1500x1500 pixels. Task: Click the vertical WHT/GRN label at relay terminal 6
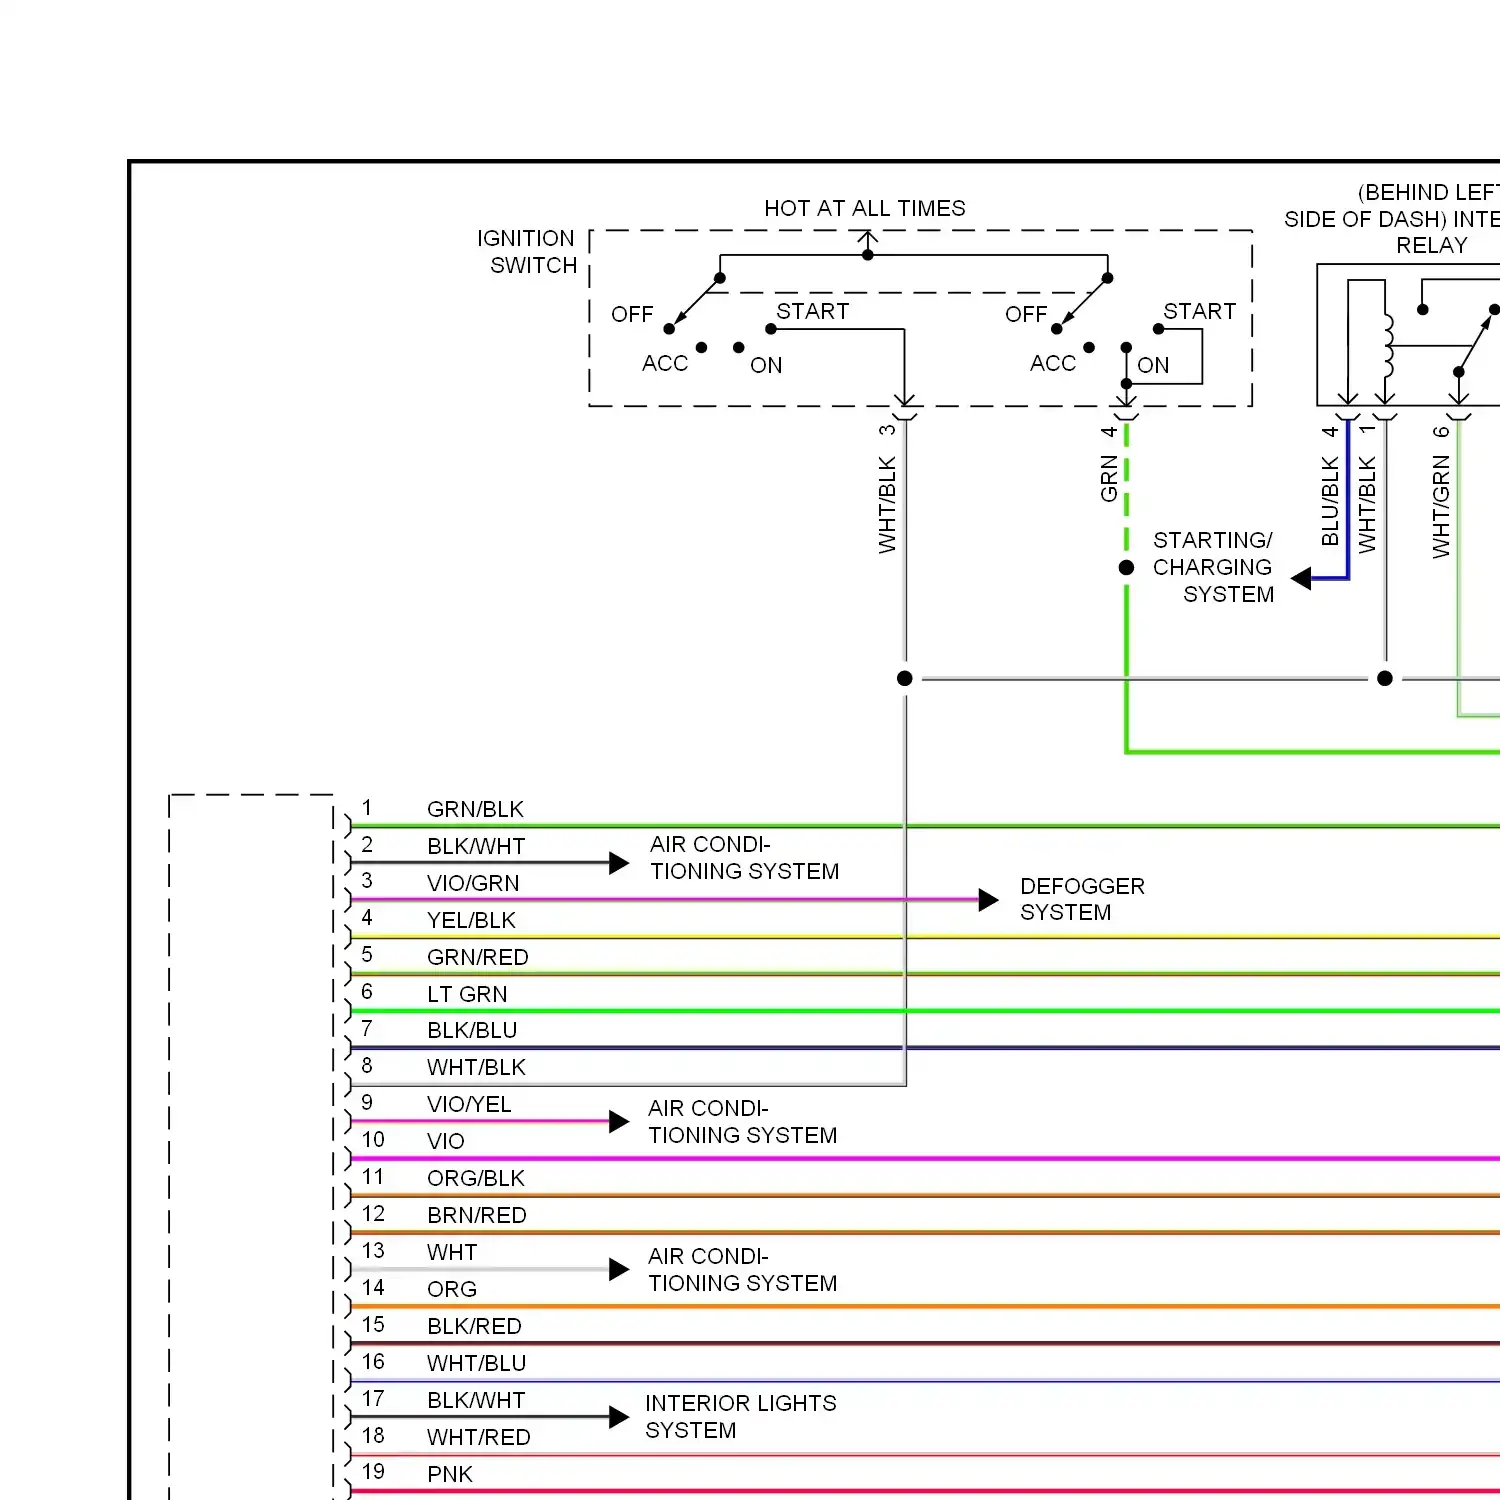pyautogui.click(x=1441, y=506)
